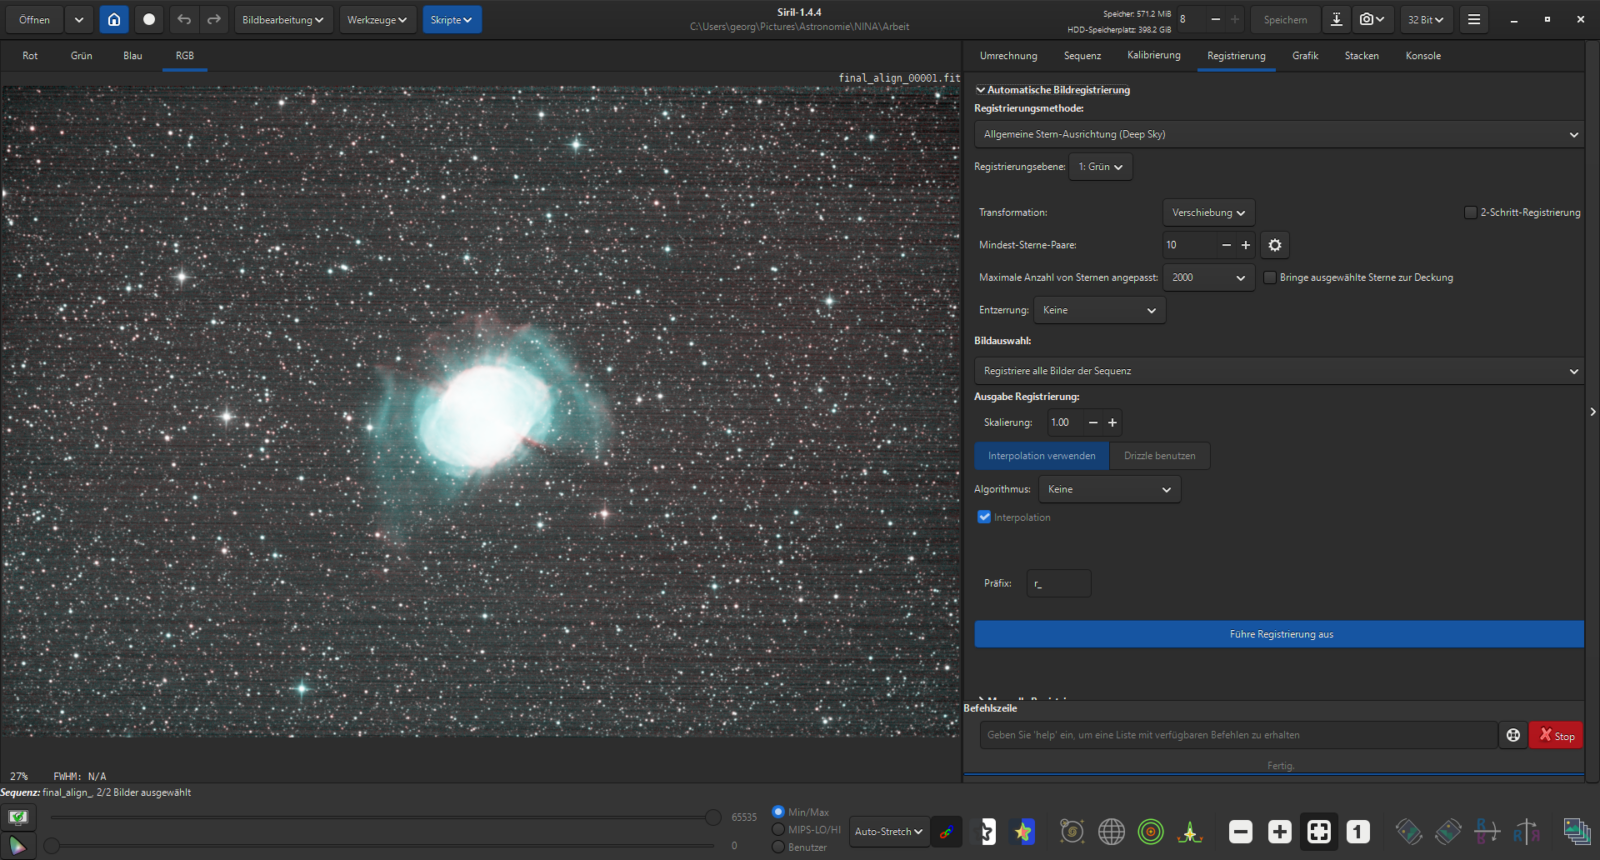This screenshot has height=860, width=1600.
Task: Toggle the negative view icon
Action: 985,832
